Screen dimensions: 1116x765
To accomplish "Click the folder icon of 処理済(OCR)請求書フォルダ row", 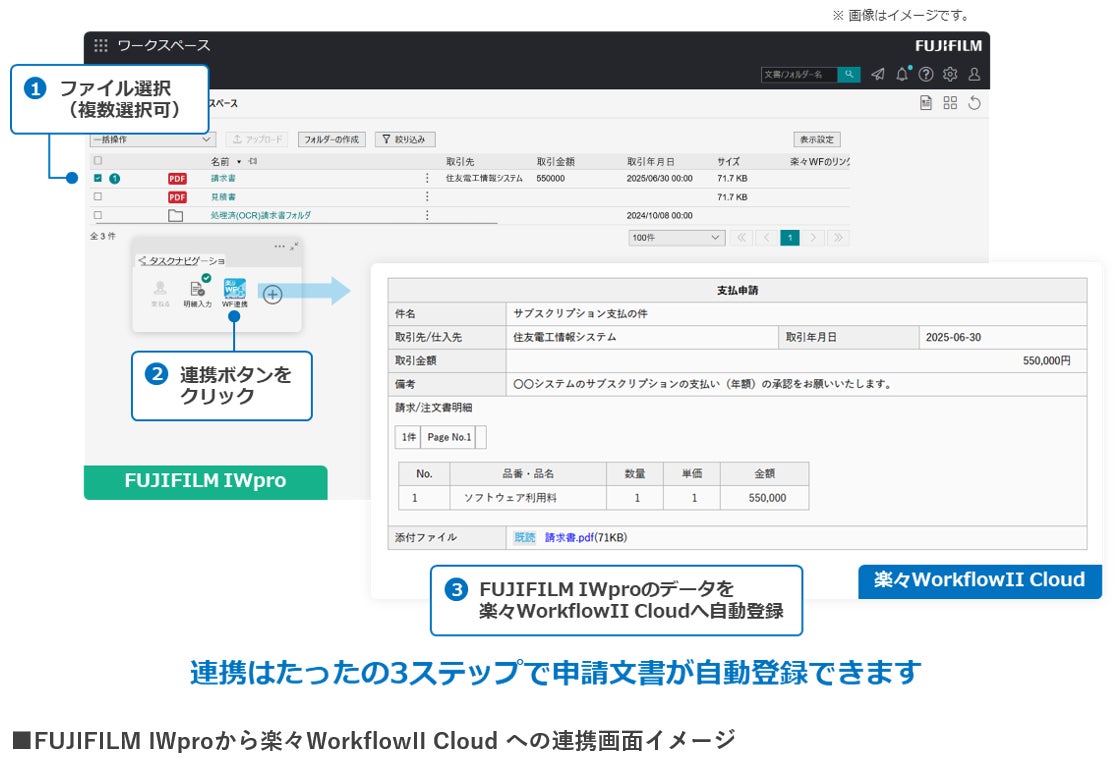I will [176, 216].
